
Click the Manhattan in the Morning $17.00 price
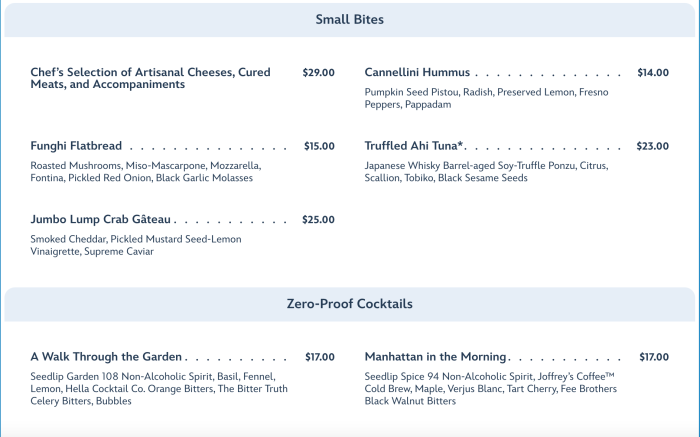click(654, 357)
